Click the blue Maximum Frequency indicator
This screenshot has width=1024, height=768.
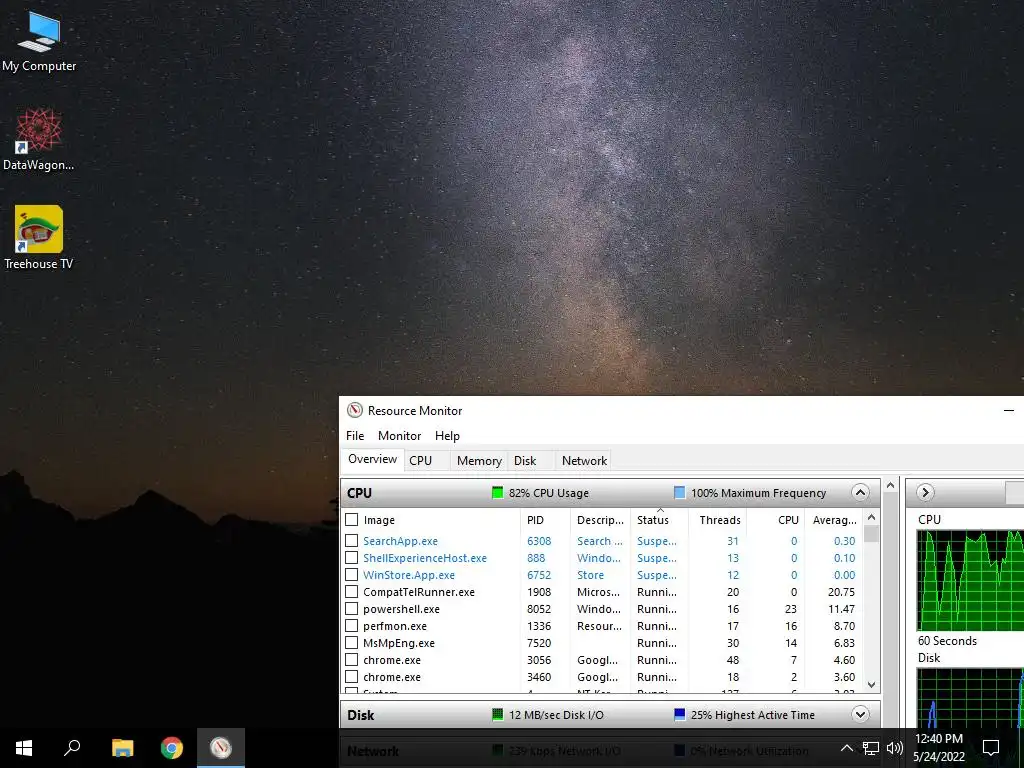coord(679,493)
